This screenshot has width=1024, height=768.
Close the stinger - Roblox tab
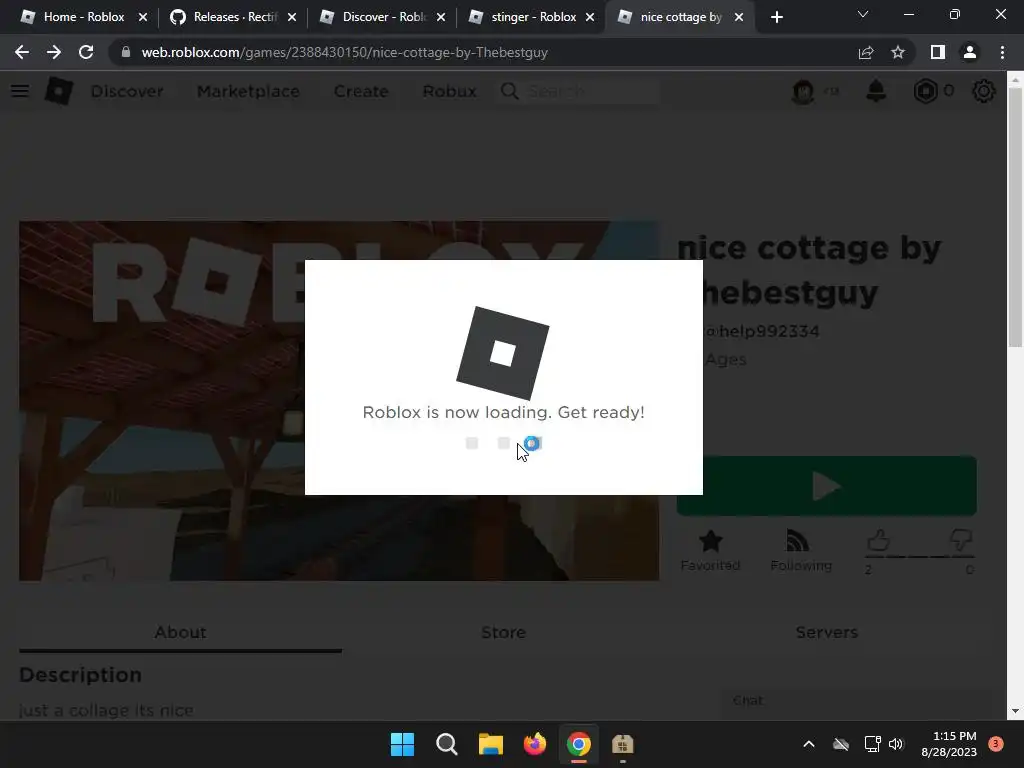click(x=590, y=17)
